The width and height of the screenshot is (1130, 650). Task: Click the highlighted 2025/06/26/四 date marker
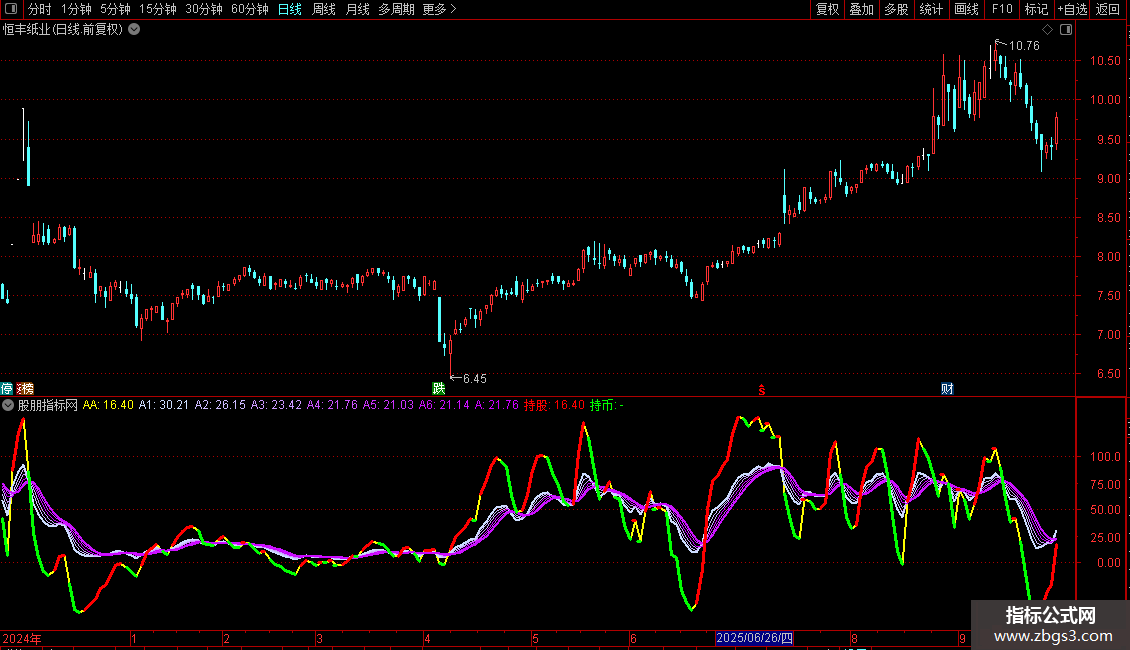point(755,638)
